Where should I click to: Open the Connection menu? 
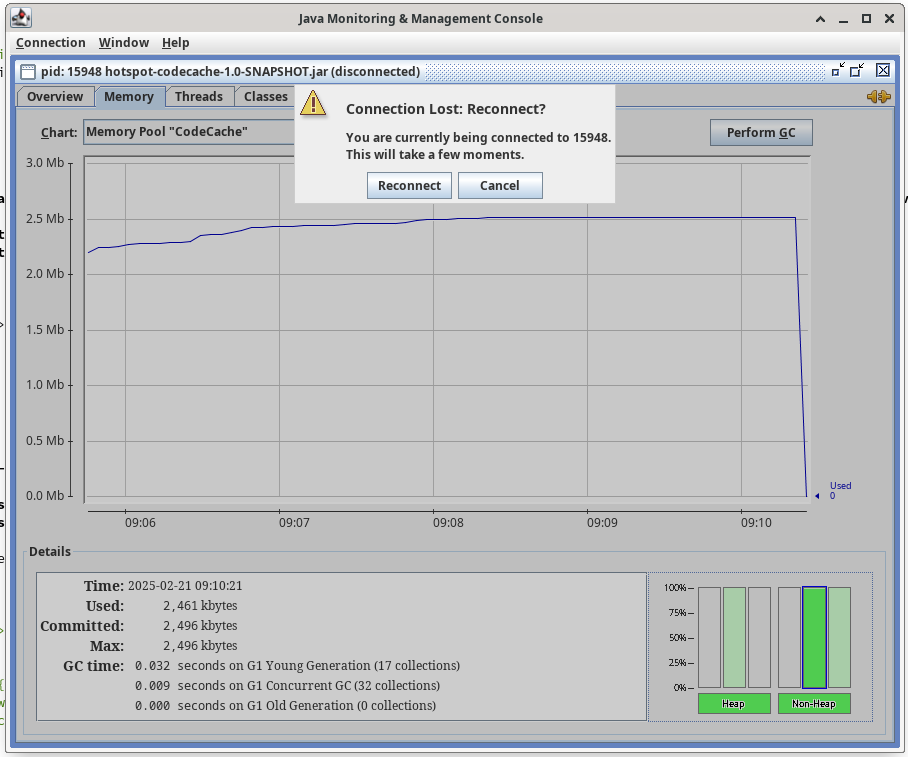click(51, 42)
